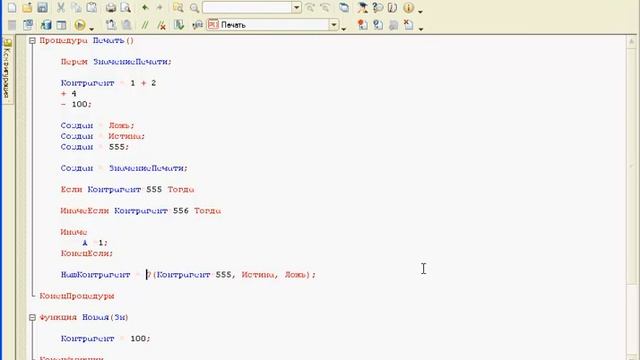Click the 'ИначеЕсли Контрагент 556 Тогда' line
Image resolution: width=640 pixels, height=360 pixels.
[140, 210]
